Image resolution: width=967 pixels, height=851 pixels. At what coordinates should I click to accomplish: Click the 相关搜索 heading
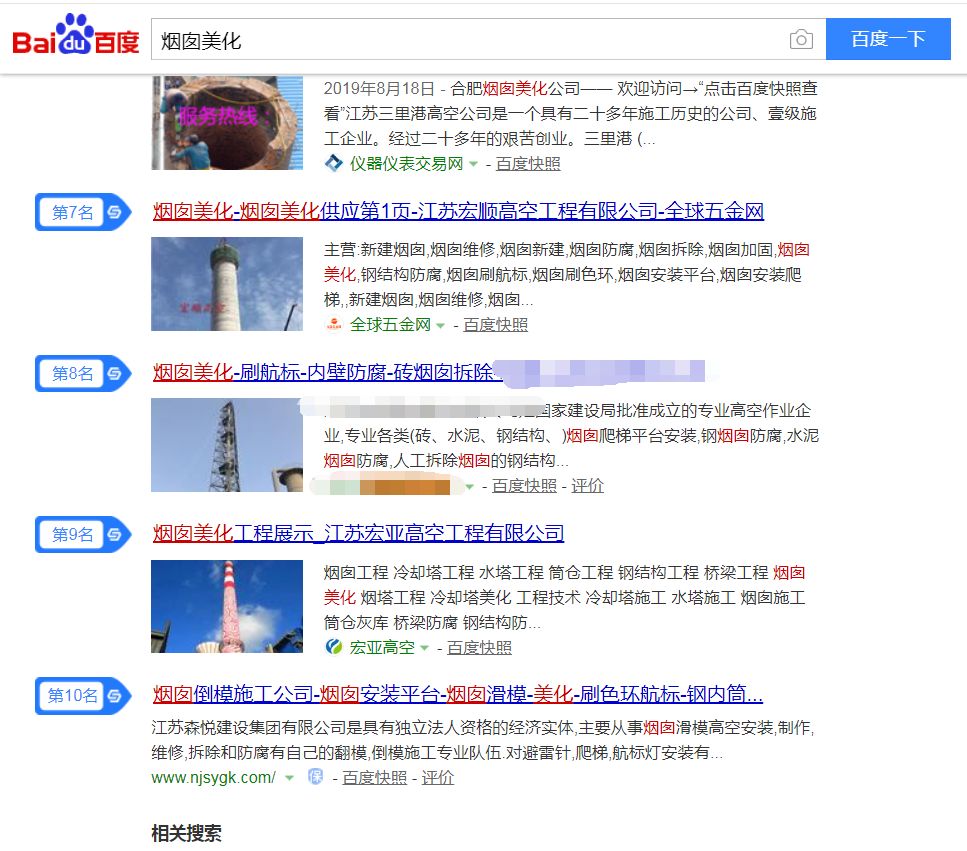tap(186, 833)
